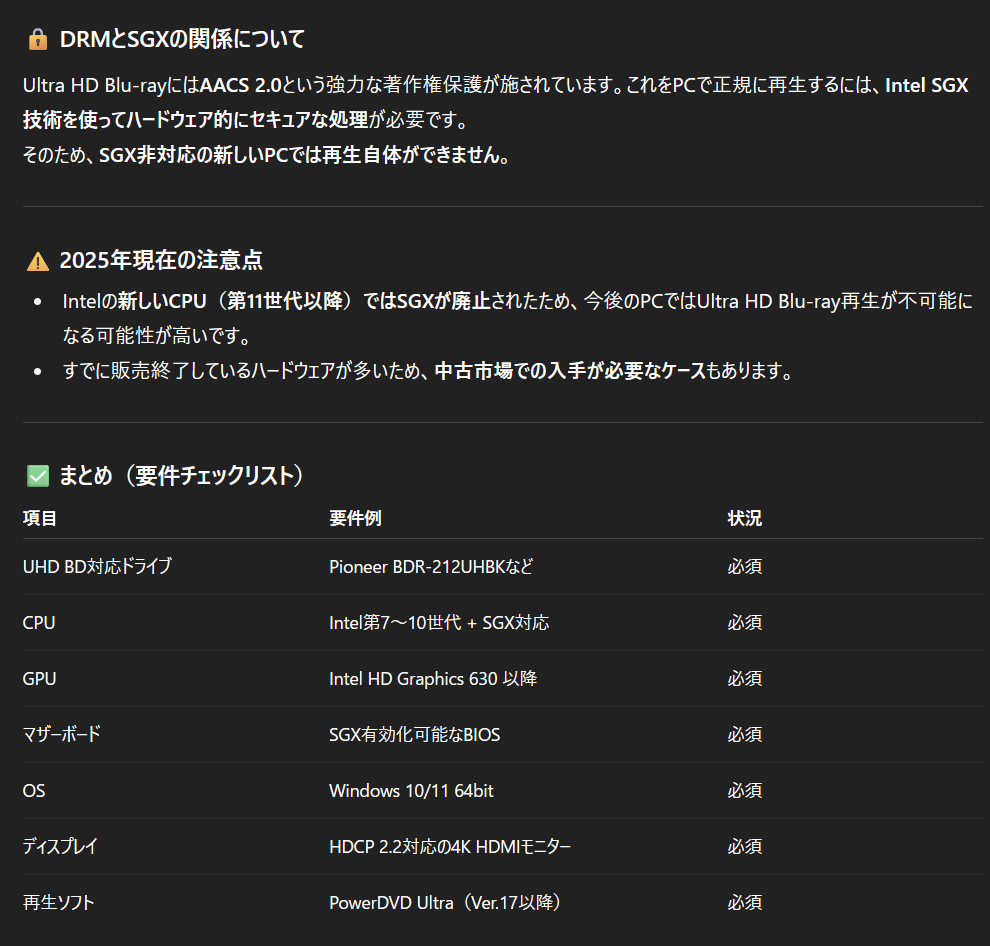This screenshot has width=990, height=946.
Task: Click 必須 in the 再生ソフト row
Action: coord(744,902)
